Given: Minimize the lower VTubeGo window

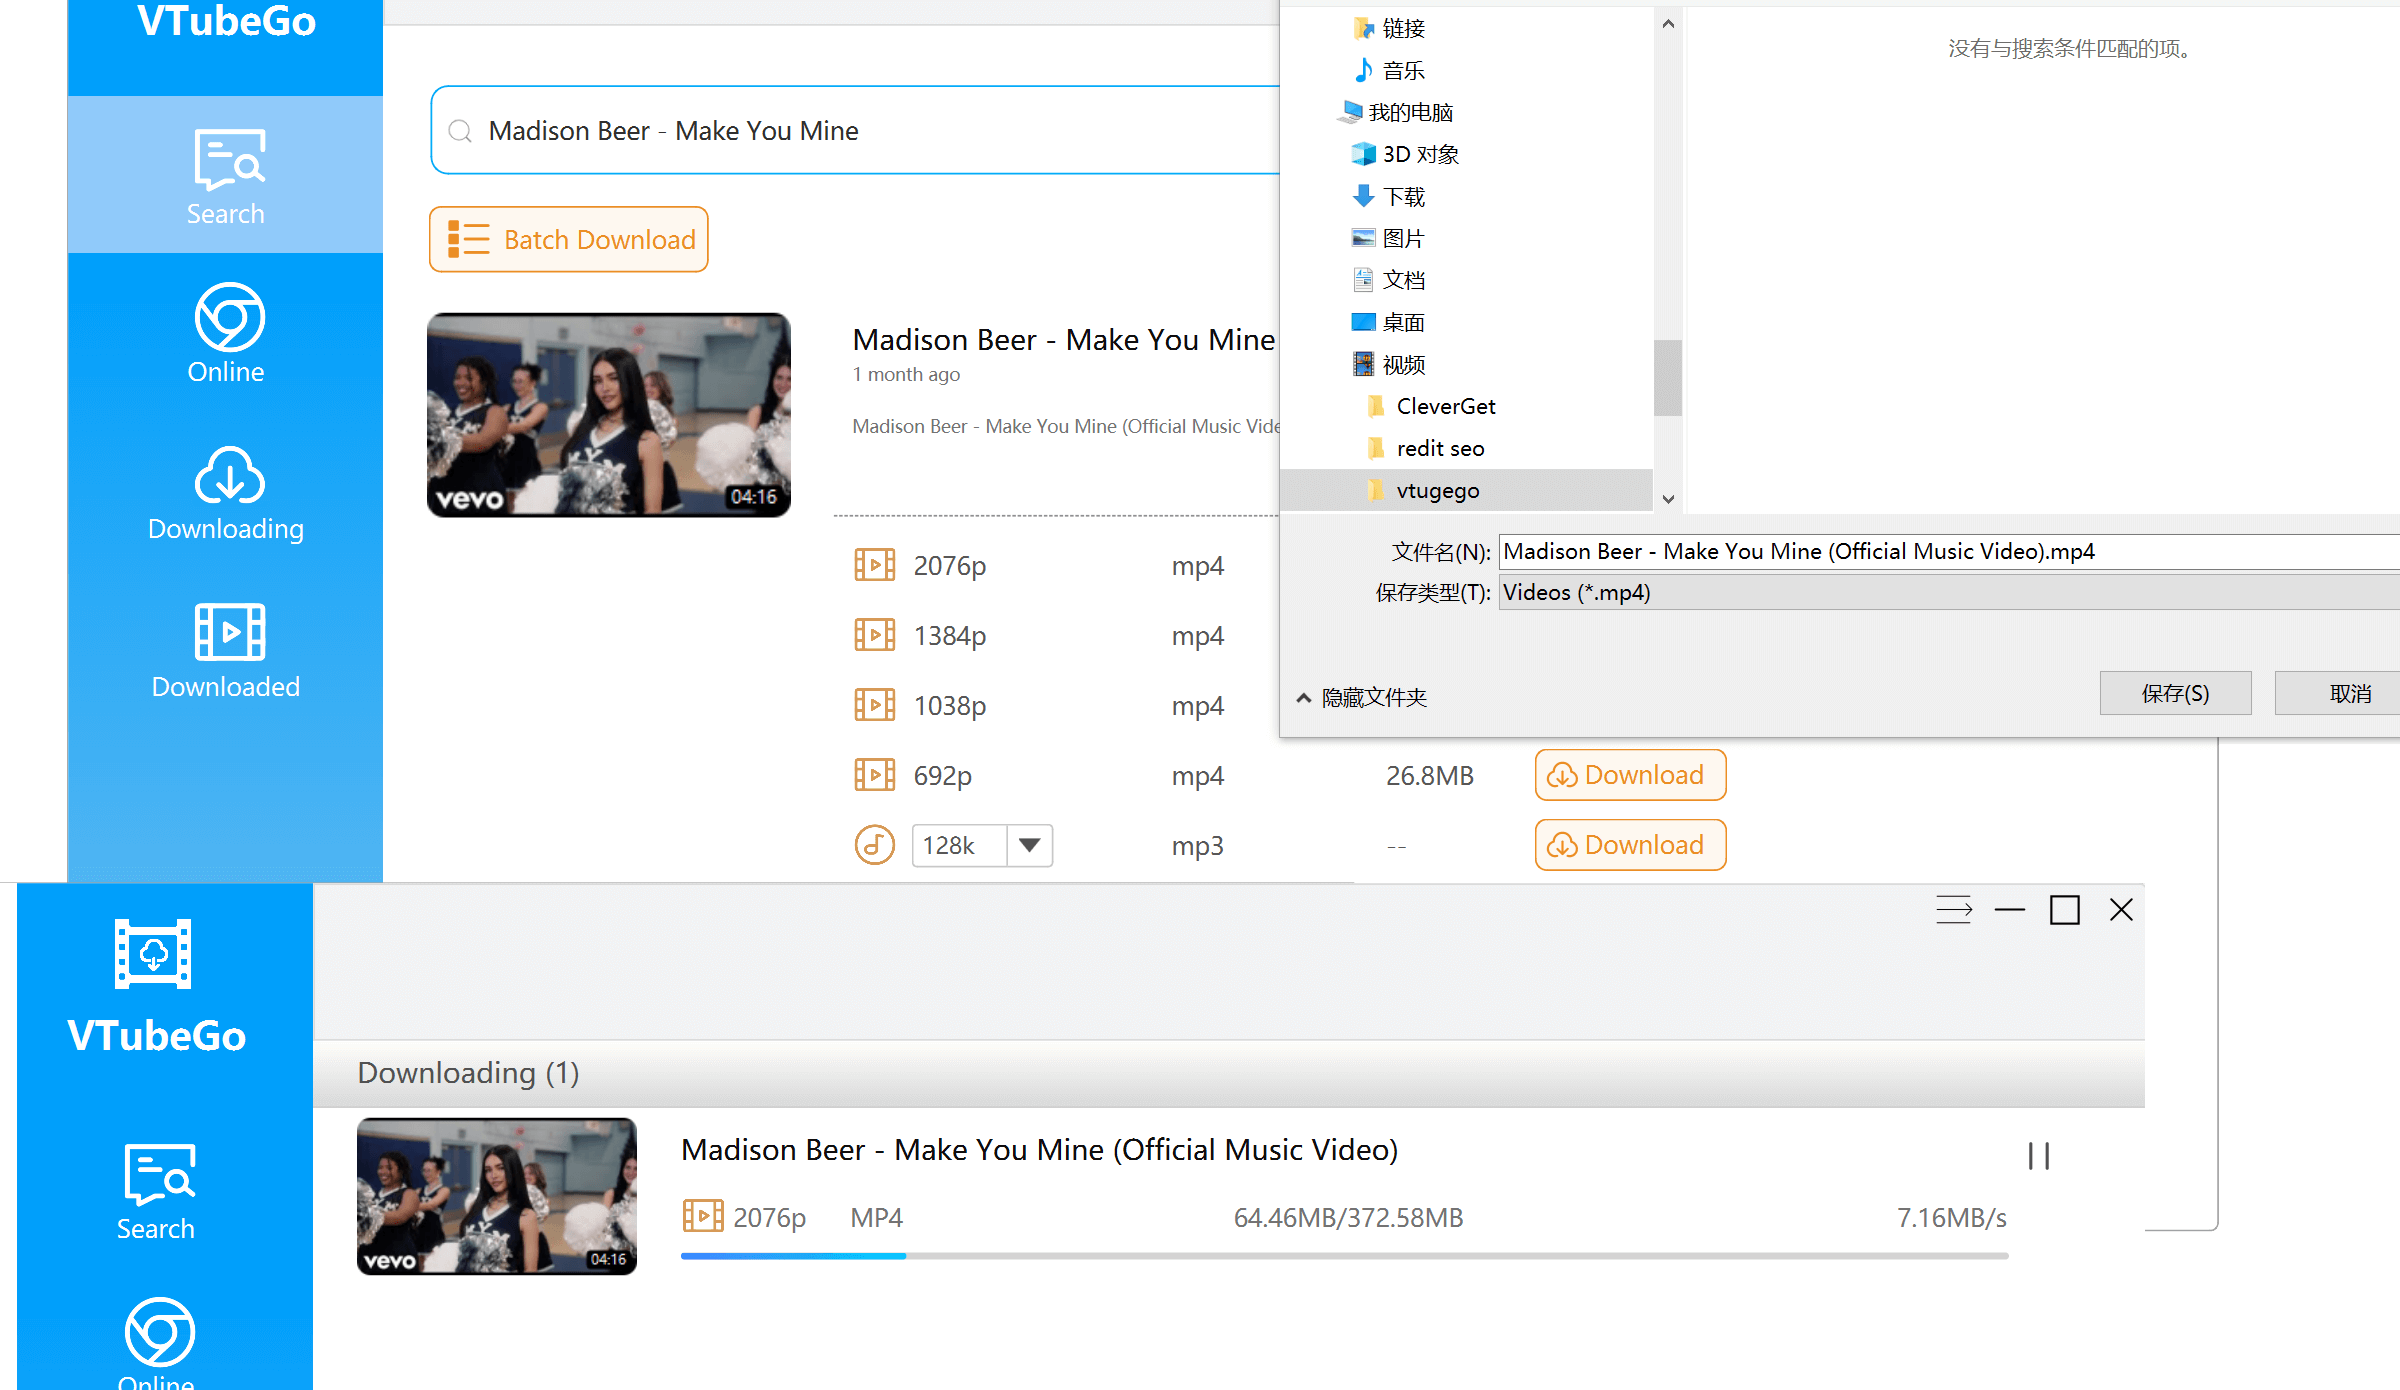Looking at the screenshot, I should 2009,910.
